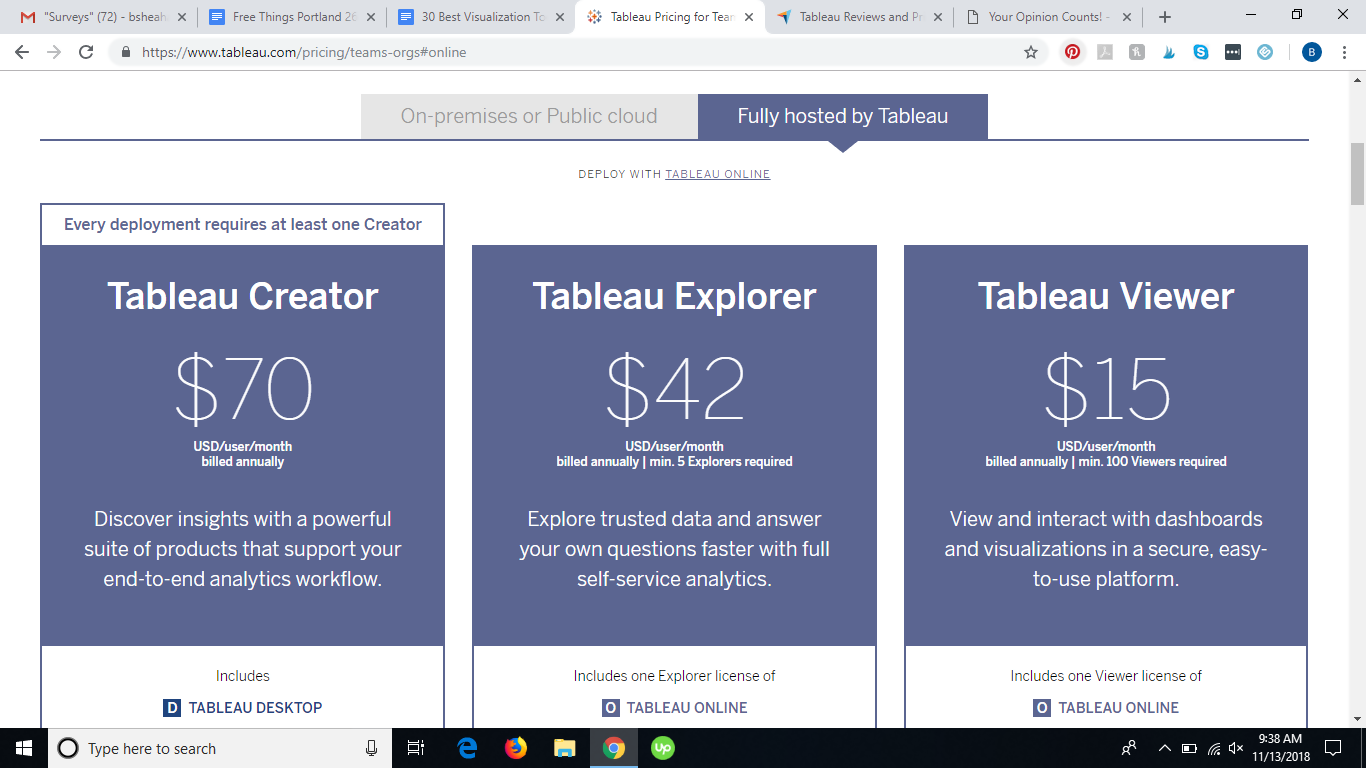
Task: Open the Skype extension
Action: pos(1201,52)
